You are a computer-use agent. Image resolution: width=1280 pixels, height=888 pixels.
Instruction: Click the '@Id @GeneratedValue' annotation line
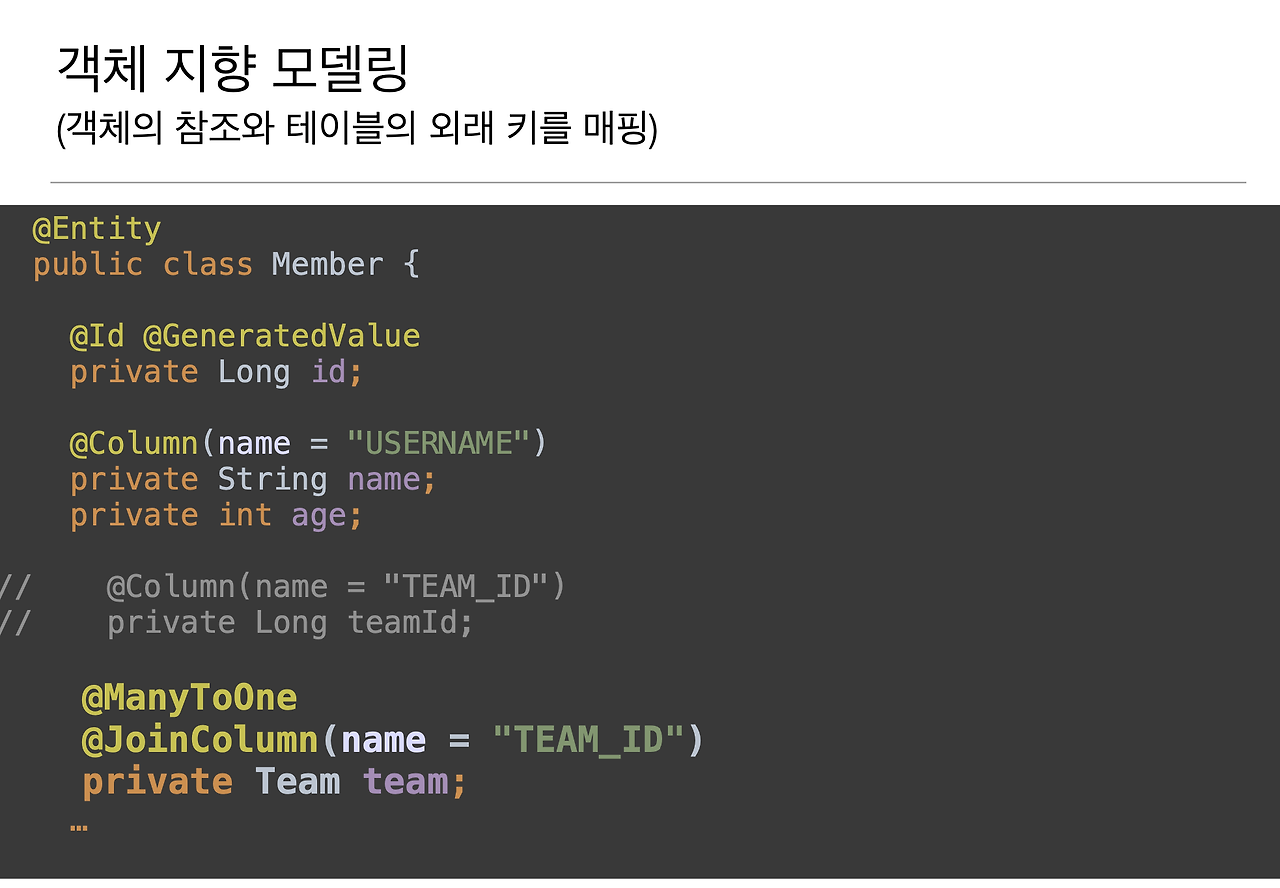[245, 336]
